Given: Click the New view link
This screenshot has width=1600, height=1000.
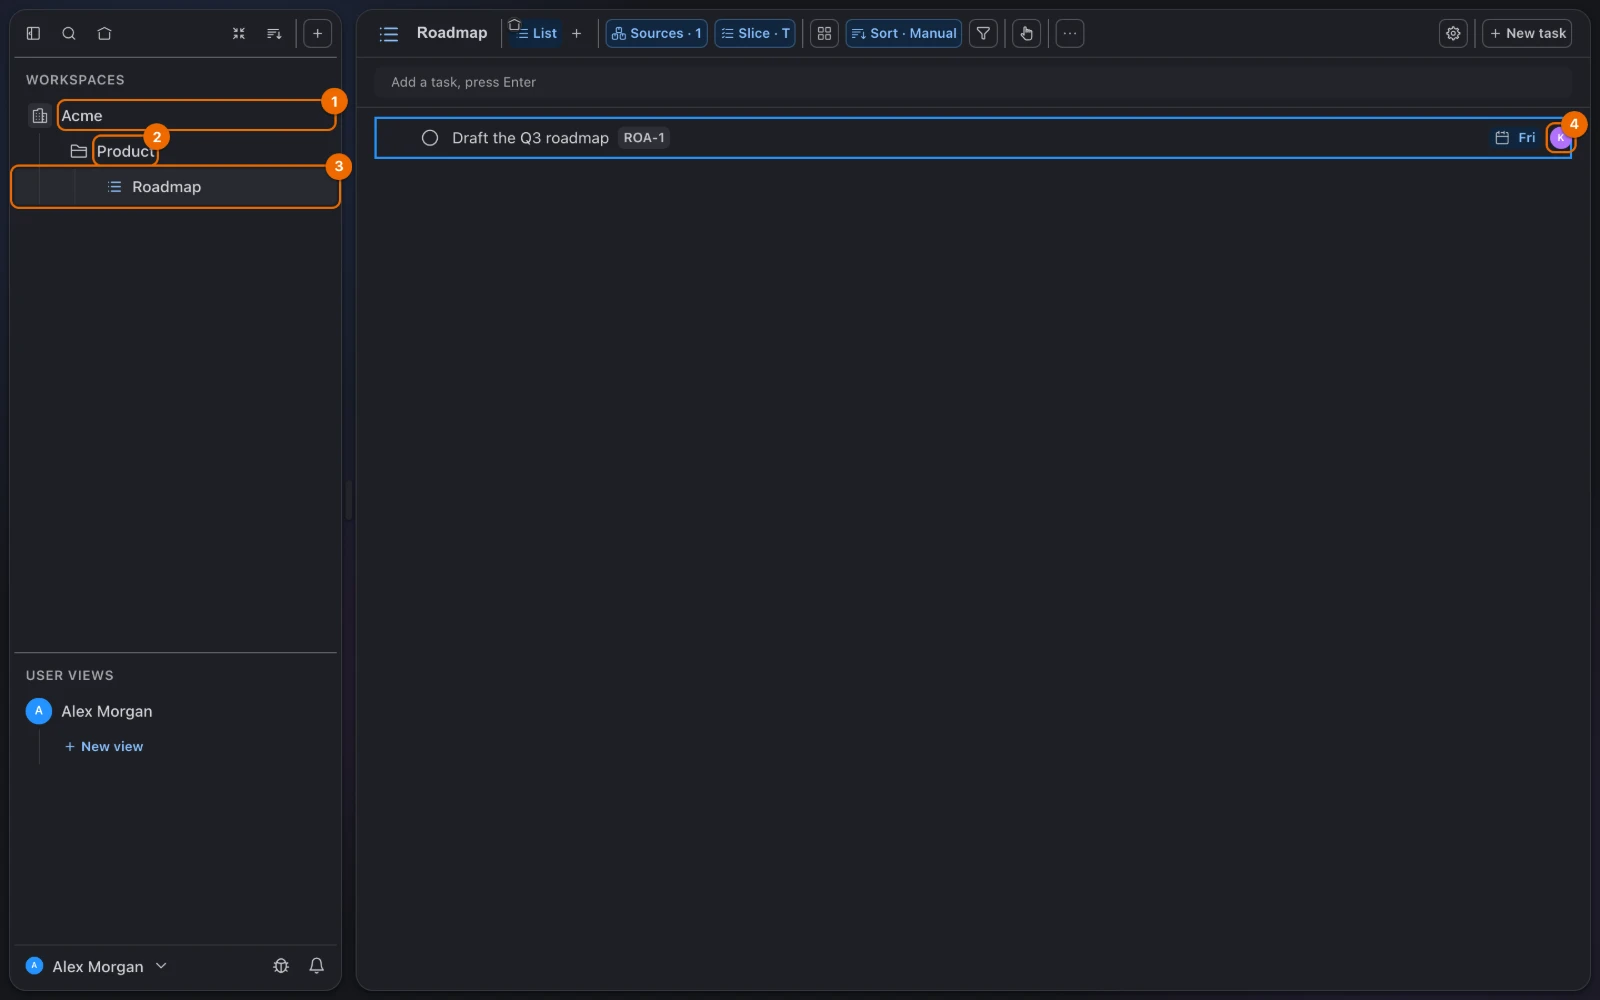Looking at the screenshot, I should coord(104,746).
